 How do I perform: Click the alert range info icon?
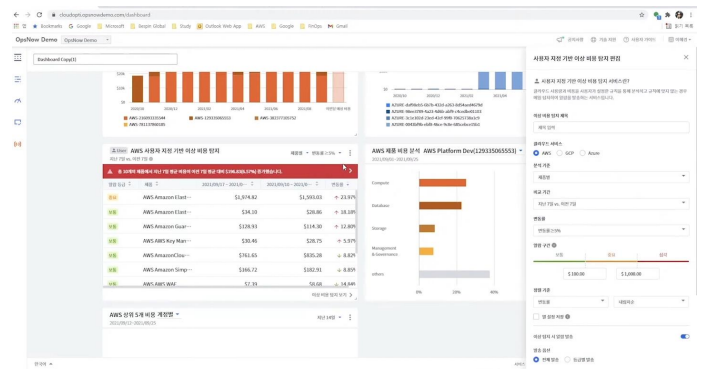click(554, 245)
